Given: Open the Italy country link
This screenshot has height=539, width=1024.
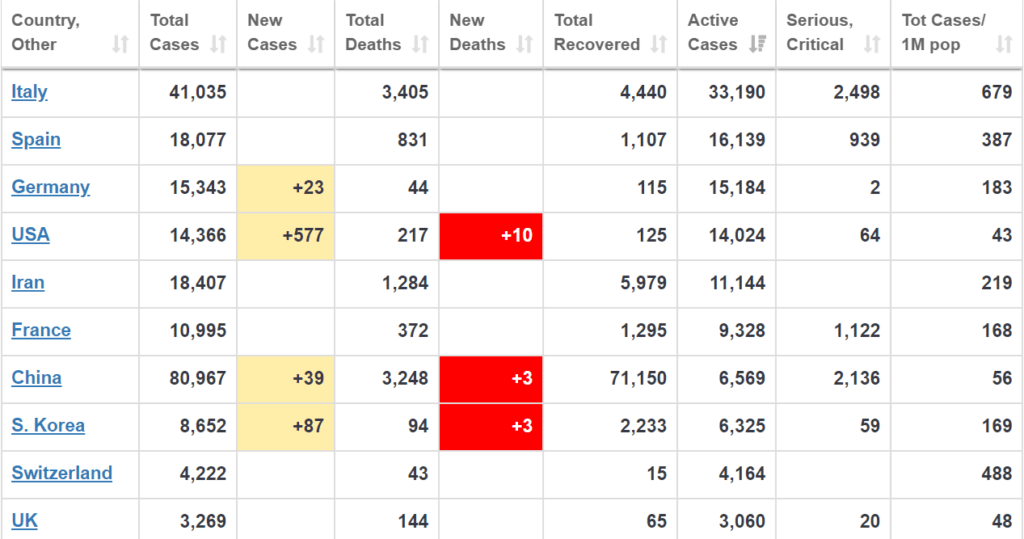Looking at the screenshot, I should pyautogui.click(x=29, y=92).
